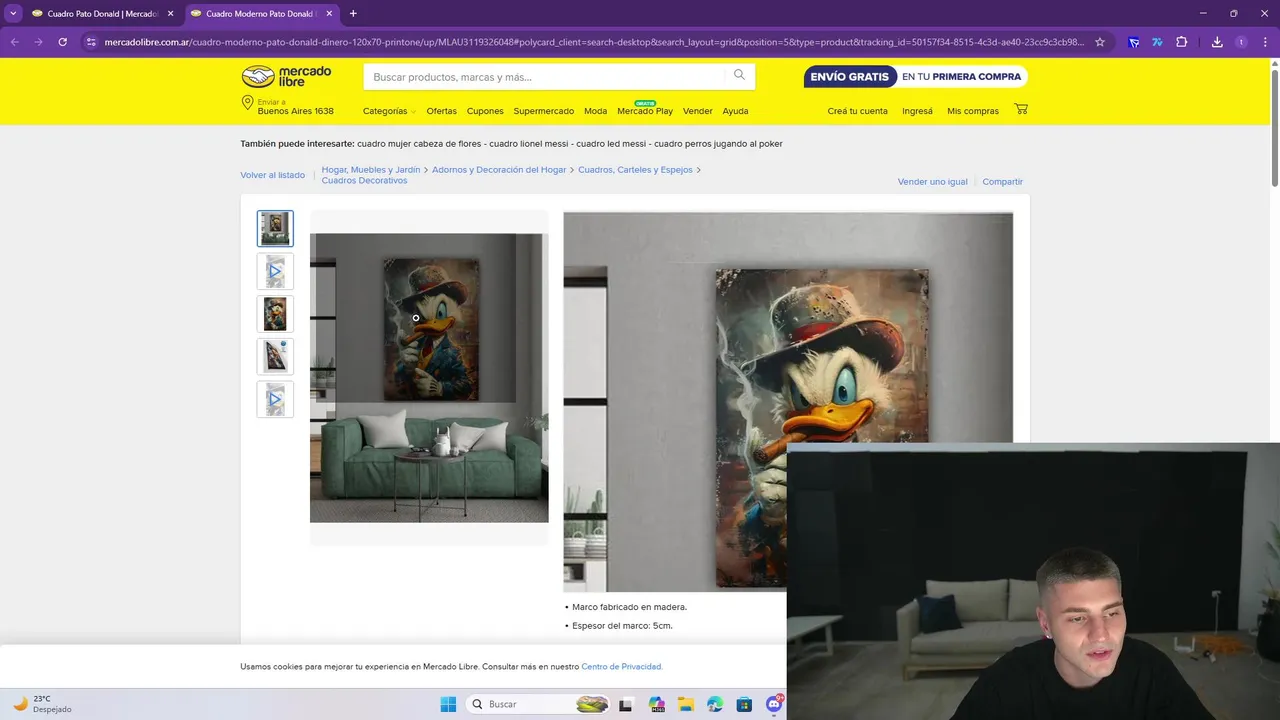Expand the Categorías dropdown
Image resolution: width=1280 pixels, height=720 pixels.
tap(389, 111)
